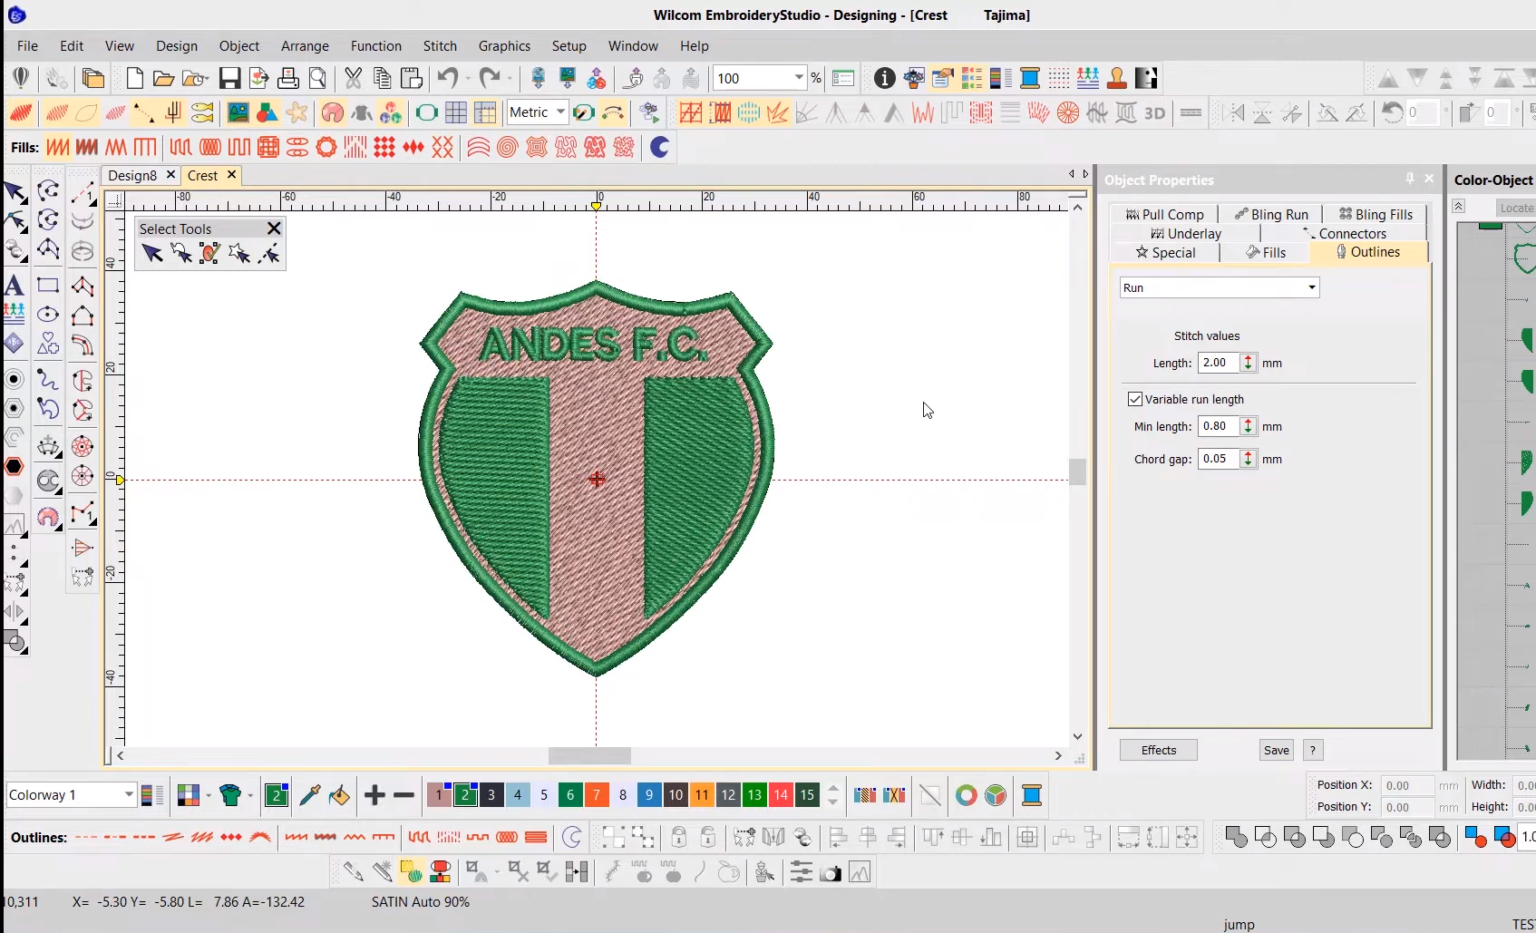Switch to the Design8 tab

point(134,175)
